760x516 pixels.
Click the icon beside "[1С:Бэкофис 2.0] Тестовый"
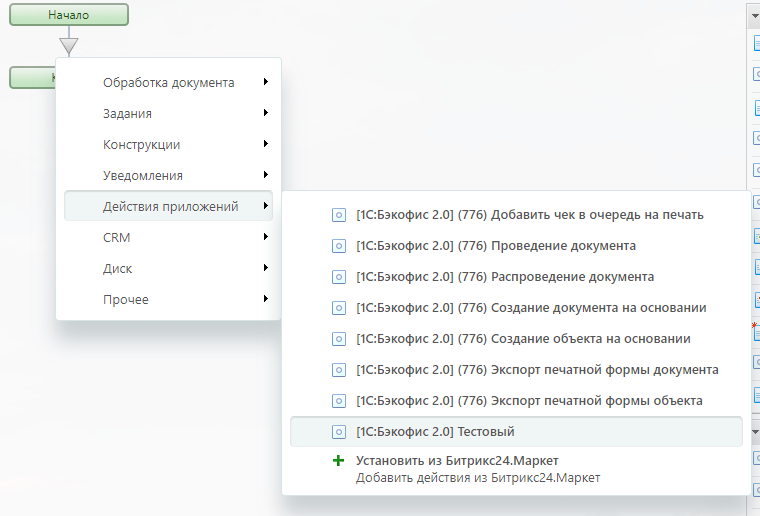[339, 432]
